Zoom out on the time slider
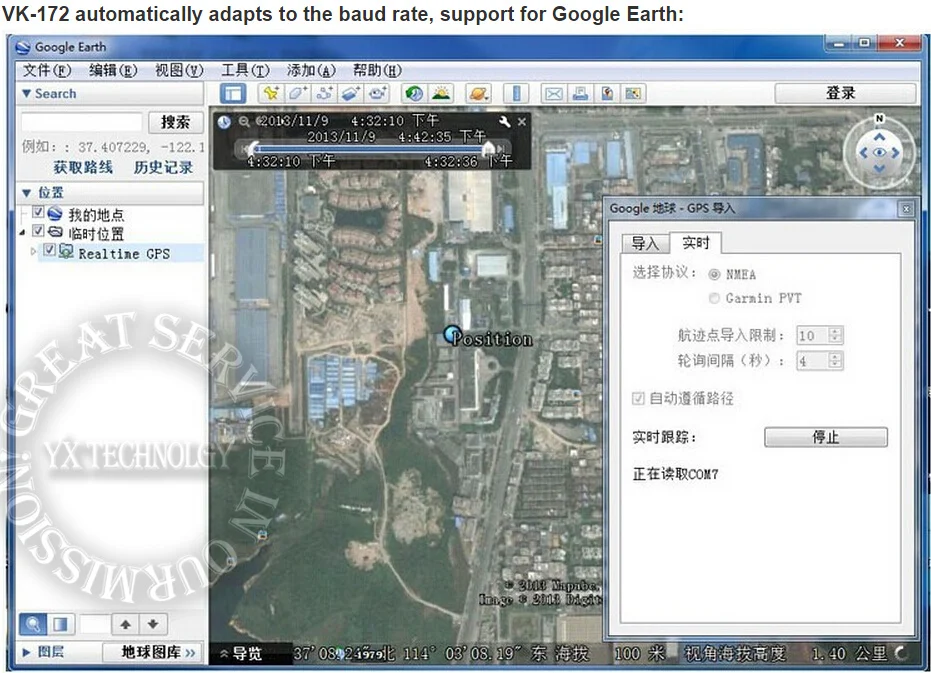Image resolution: width=931 pixels, height=673 pixels. coord(243,121)
